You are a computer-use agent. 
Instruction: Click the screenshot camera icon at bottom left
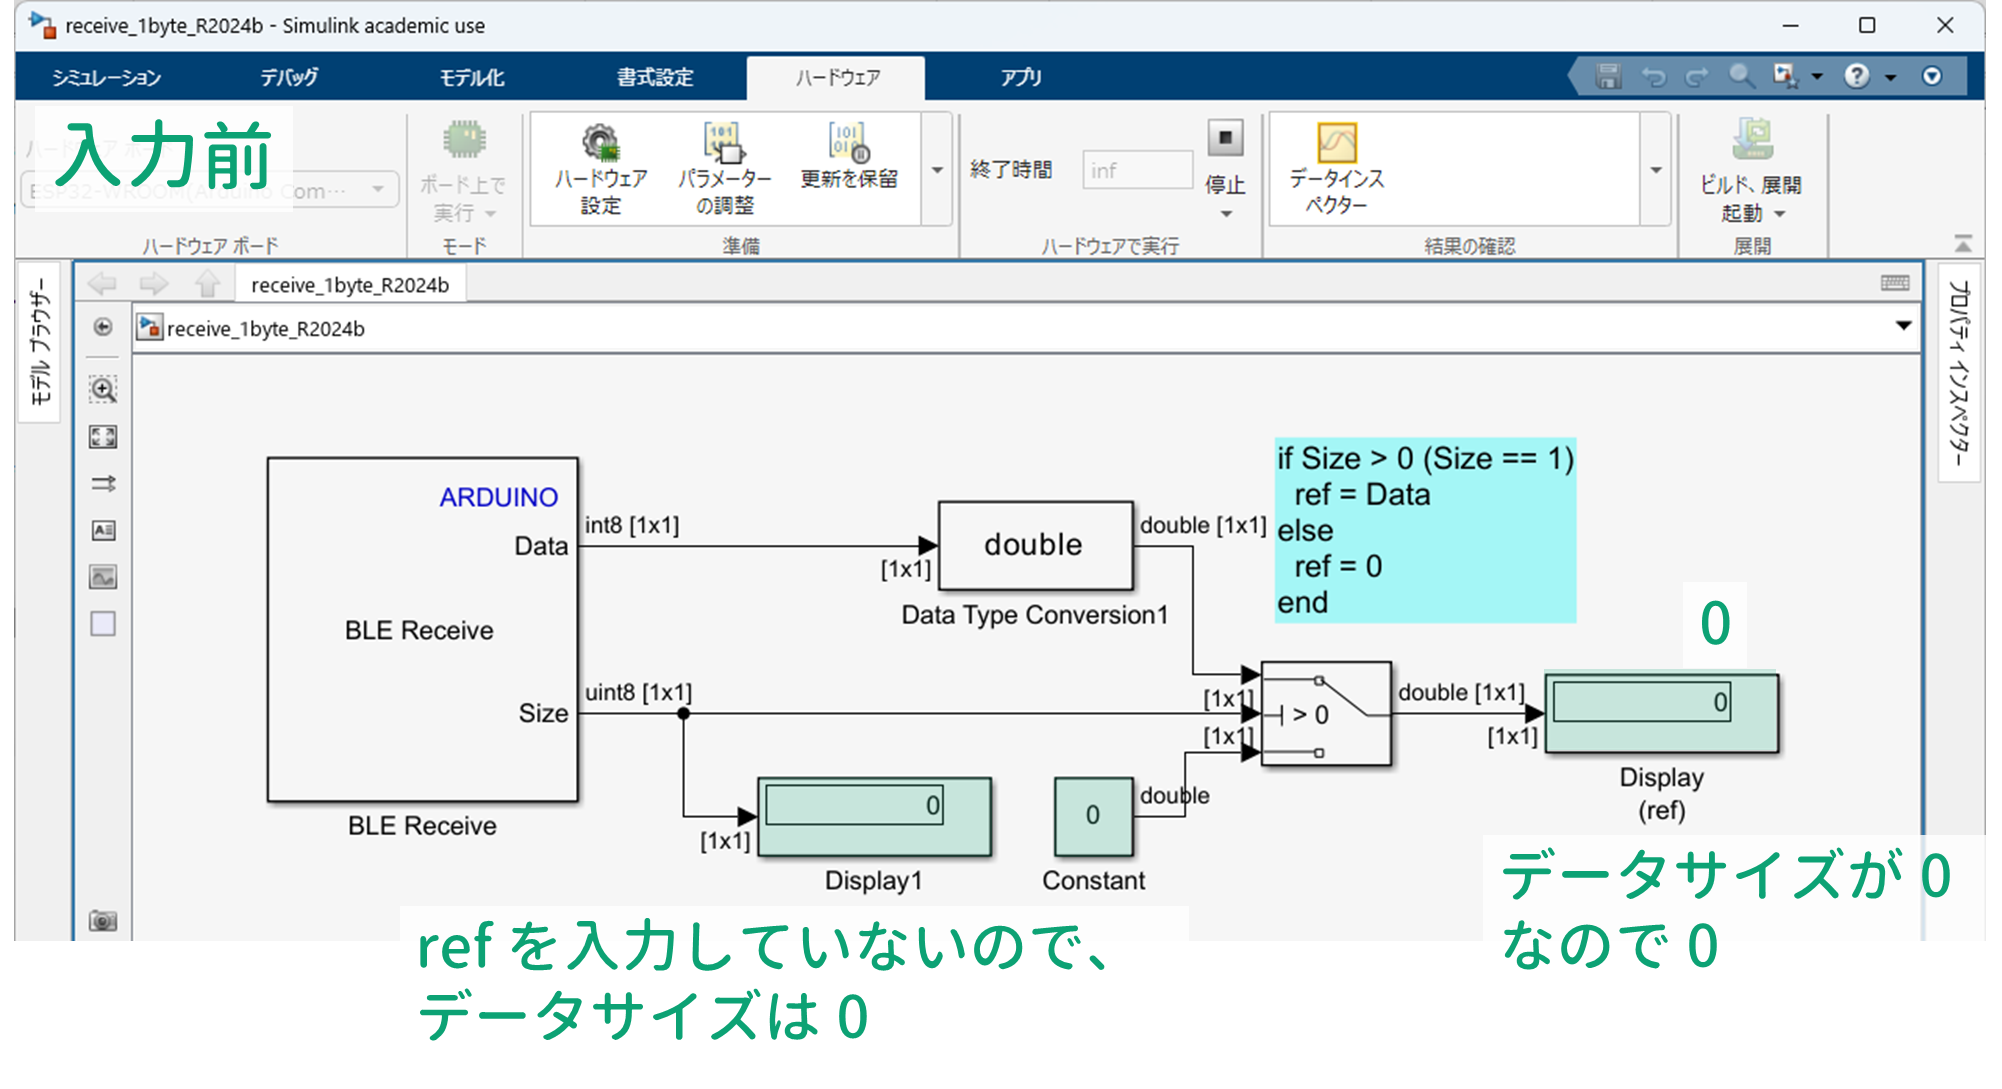pyautogui.click(x=103, y=920)
